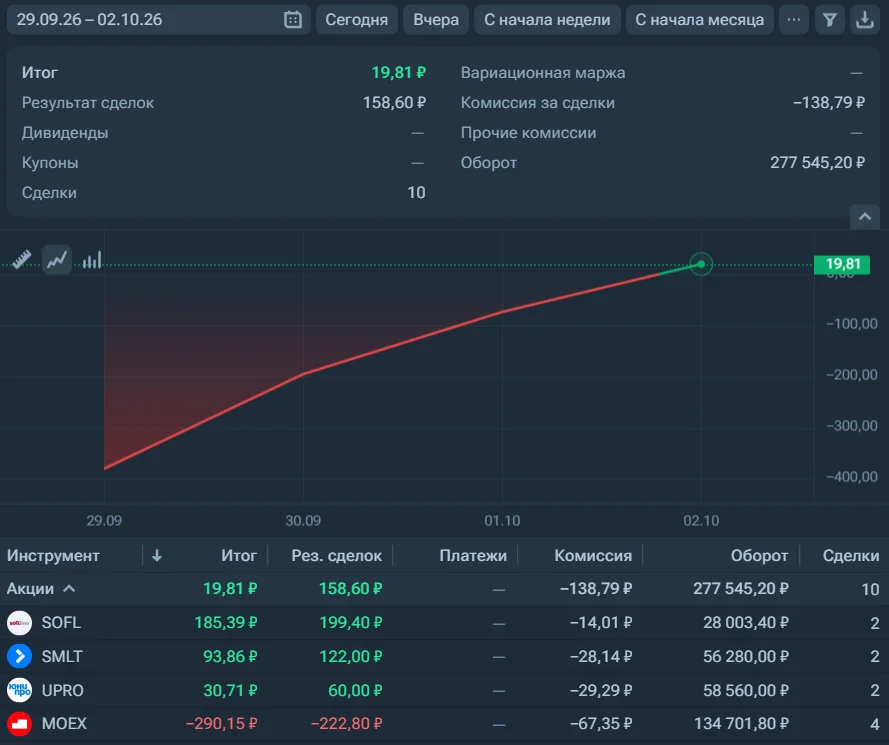Select the Сегодня period button
Image resolution: width=889 pixels, height=745 pixels.
(x=357, y=20)
